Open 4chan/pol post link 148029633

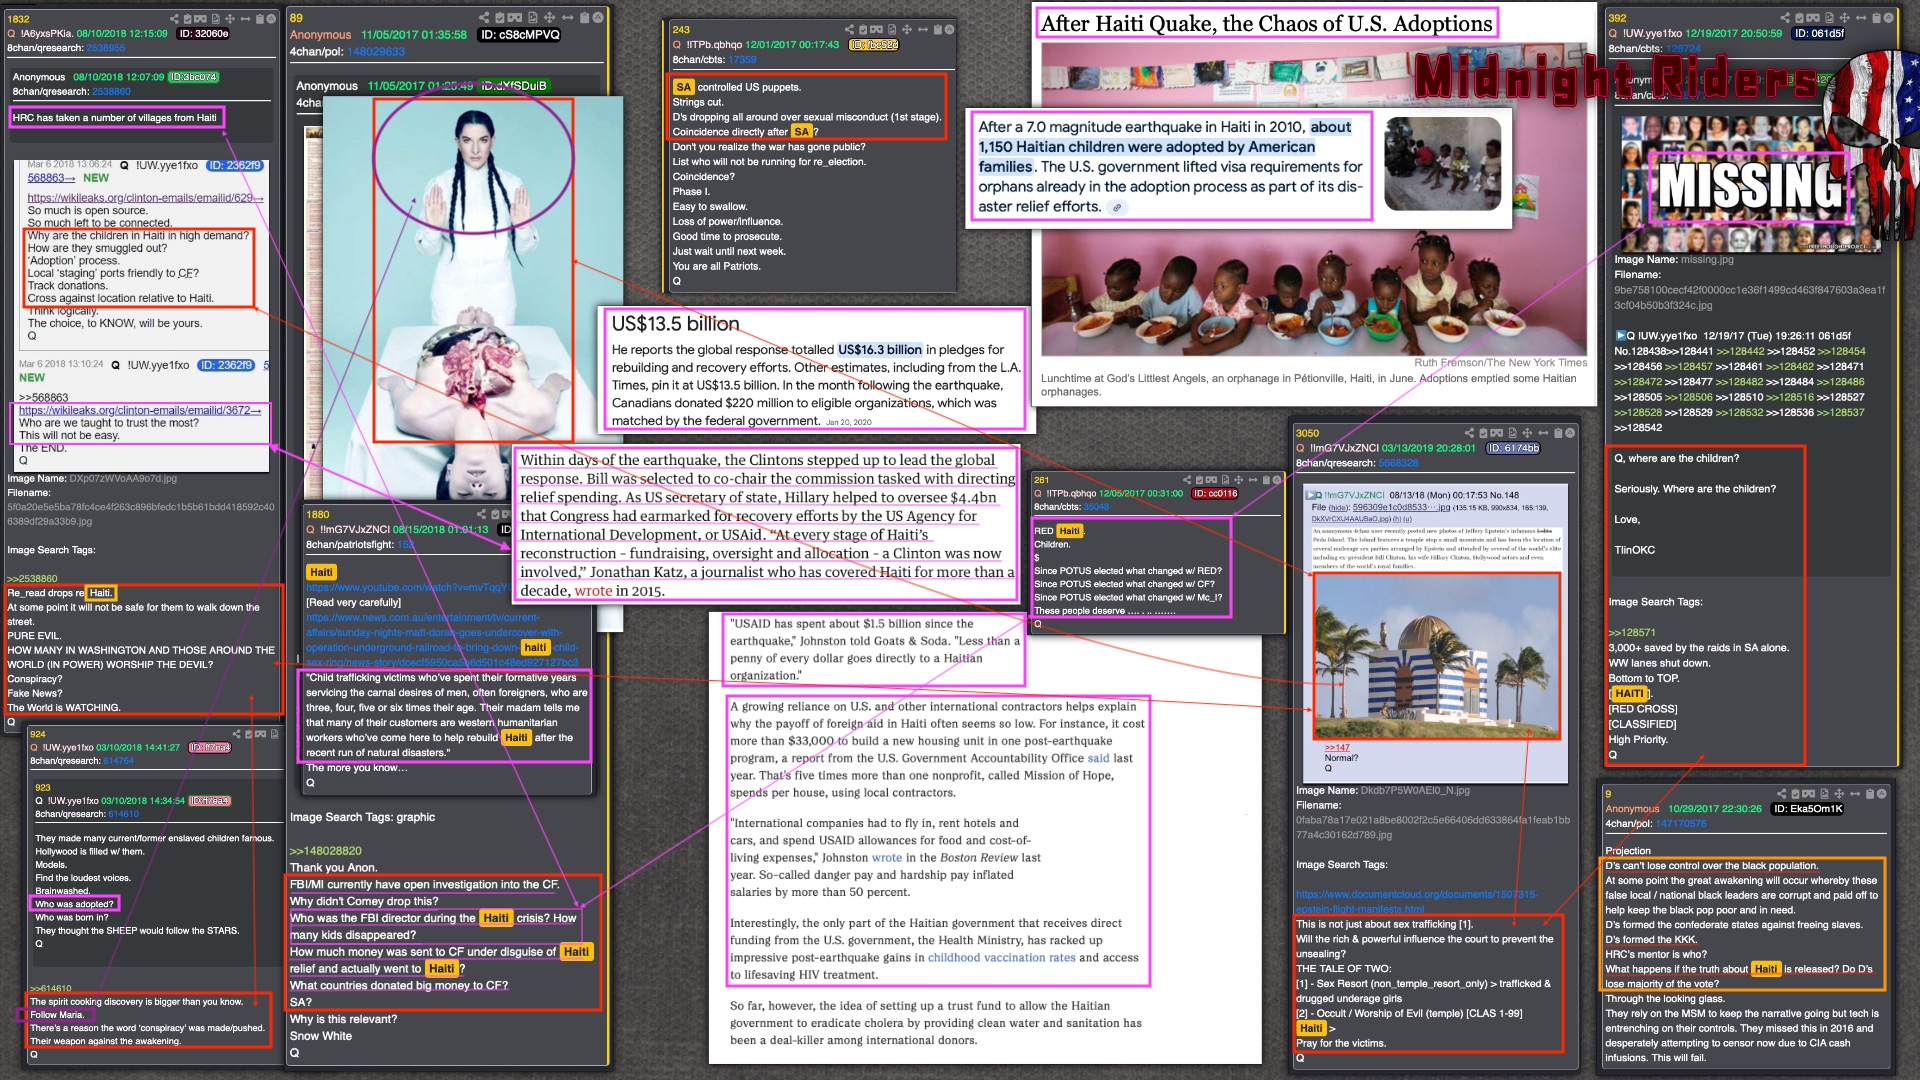coord(376,51)
